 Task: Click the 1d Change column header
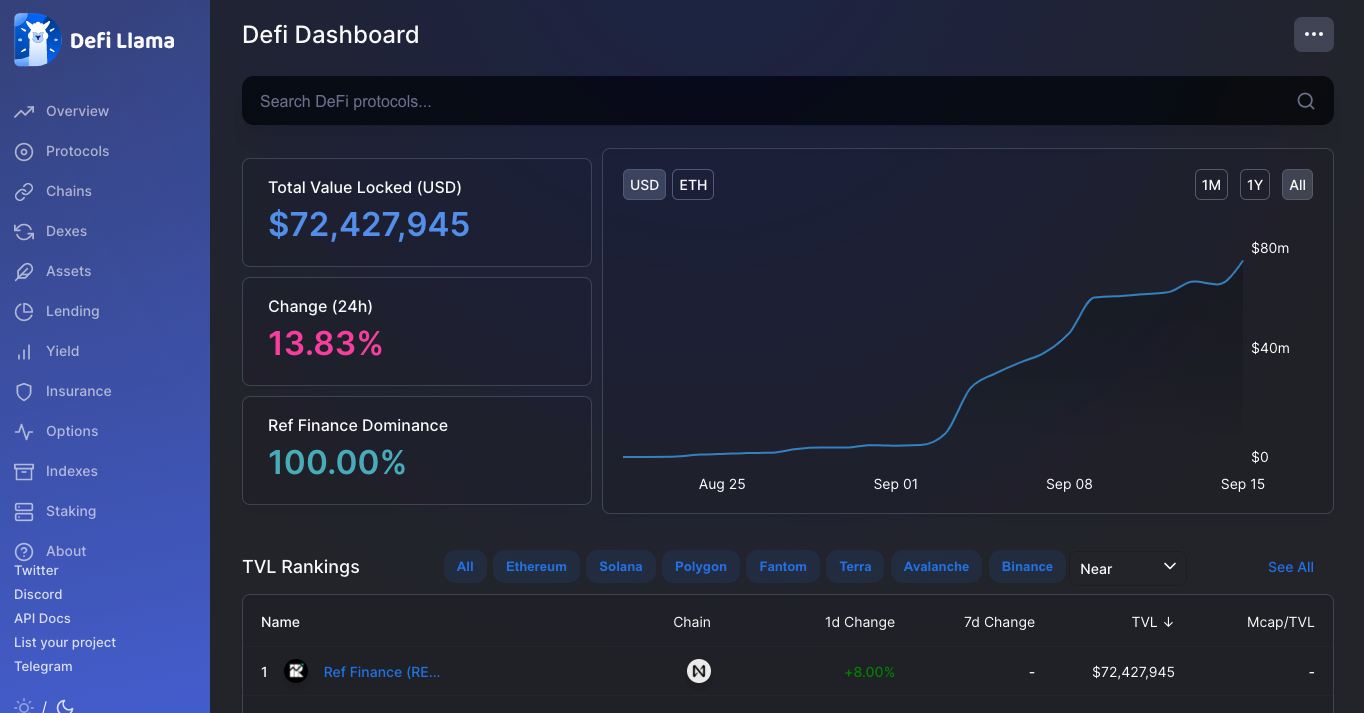[x=860, y=622]
